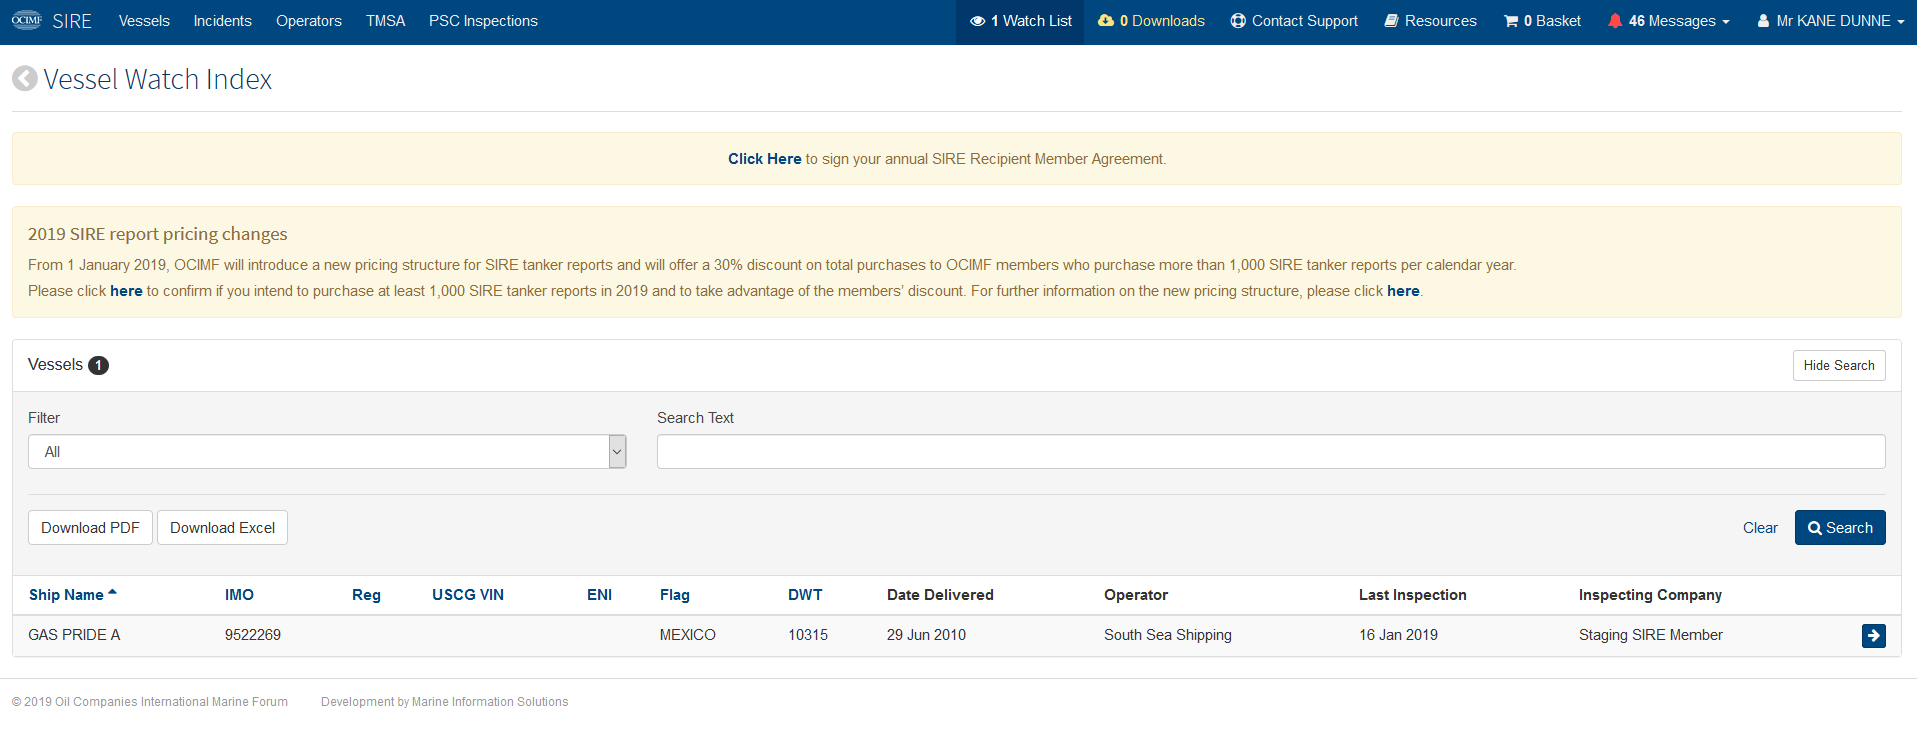Viewport: 1917px width, 737px height.
Task: Click the lifebuoy Contact Support icon
Action: 1238,21
